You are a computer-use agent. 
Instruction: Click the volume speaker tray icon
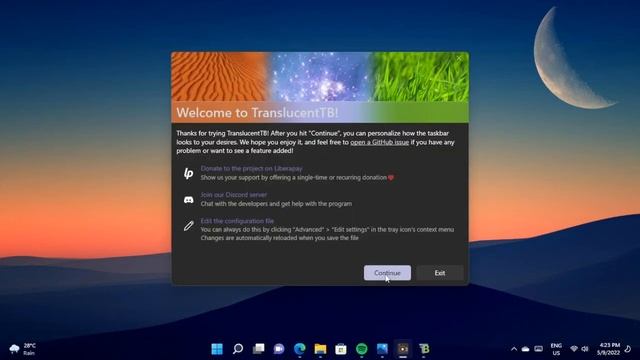585,349
